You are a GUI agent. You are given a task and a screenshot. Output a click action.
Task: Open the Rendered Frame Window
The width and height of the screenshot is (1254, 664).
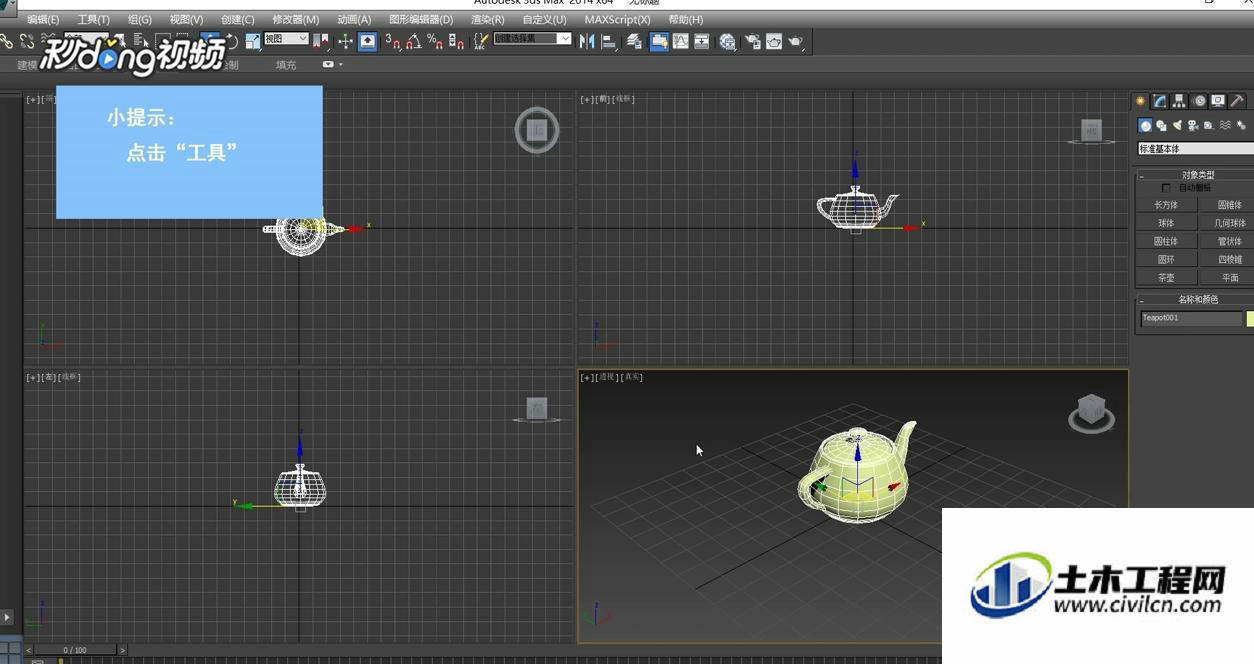[774, 42]
